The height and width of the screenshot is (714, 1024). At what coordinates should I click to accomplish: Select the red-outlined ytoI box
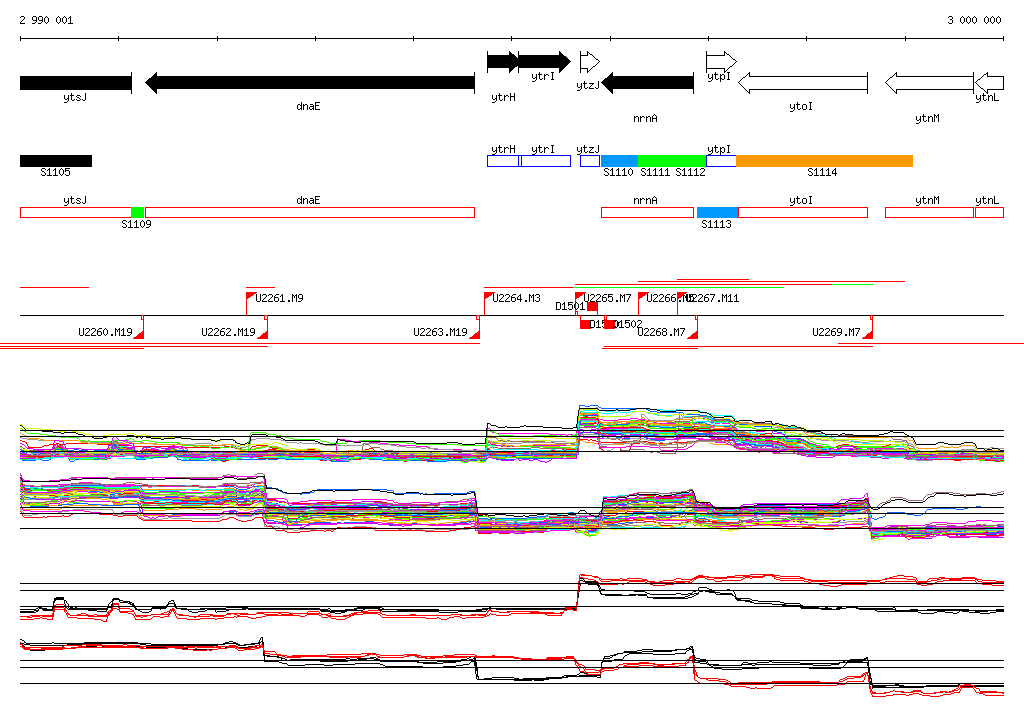(x=803, y=212)
